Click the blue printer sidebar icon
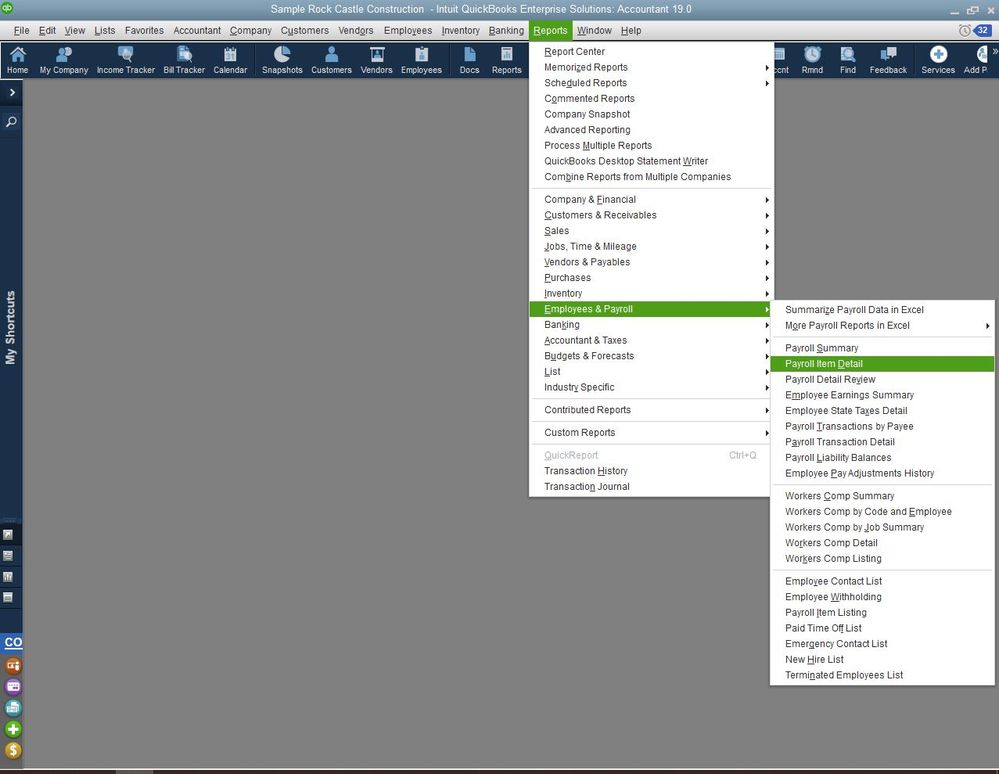The image size is (999, 774). [x=13, y=708]
